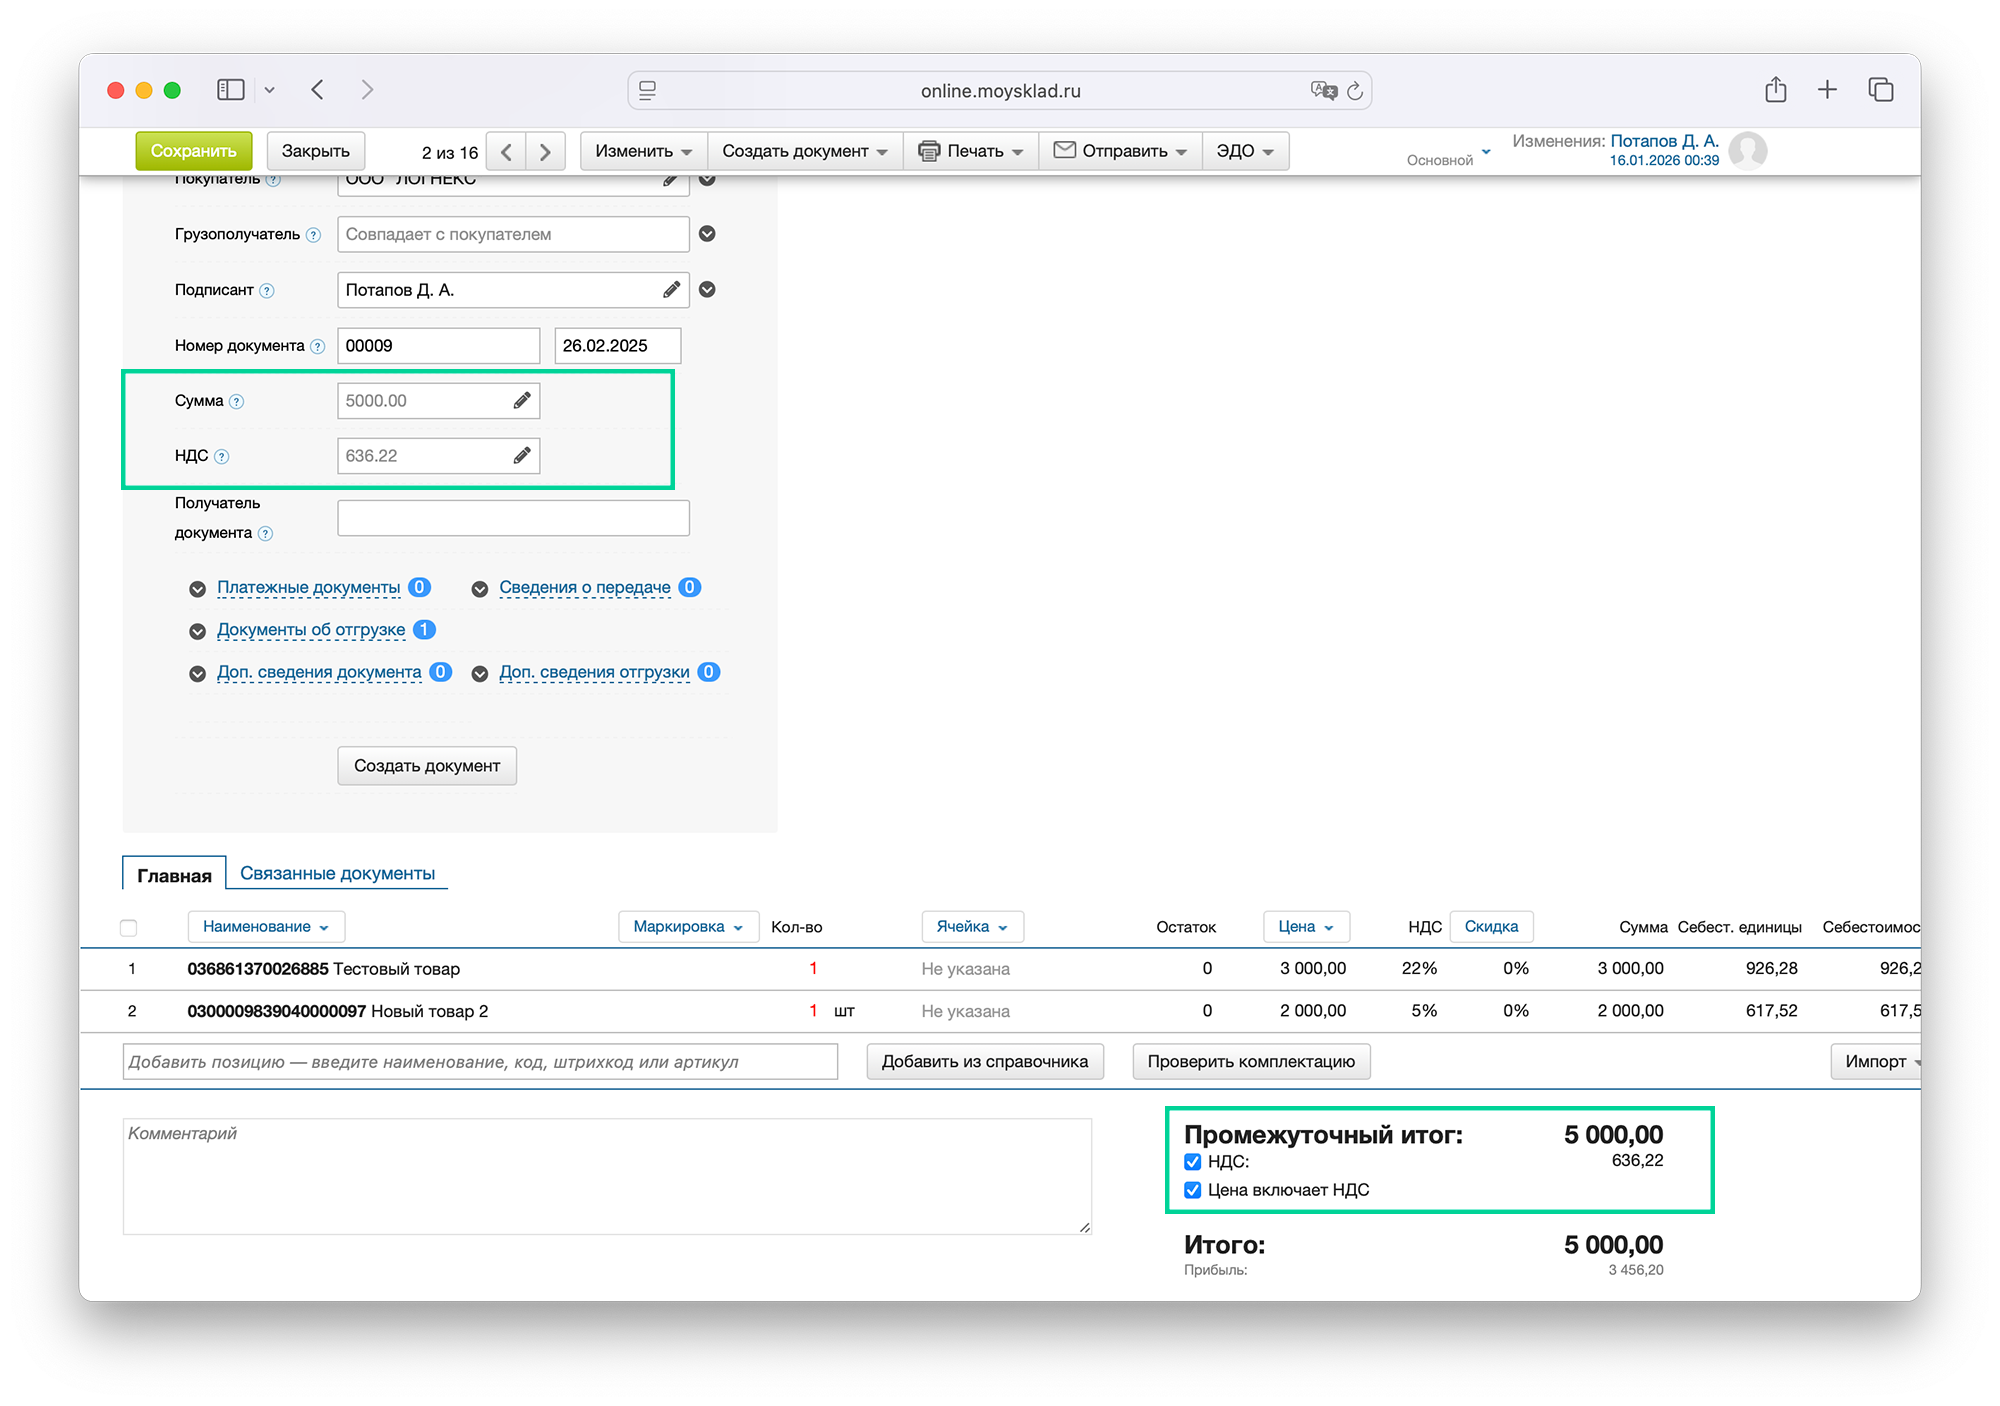Open the Маркировка column dropdown

point(688,927)
